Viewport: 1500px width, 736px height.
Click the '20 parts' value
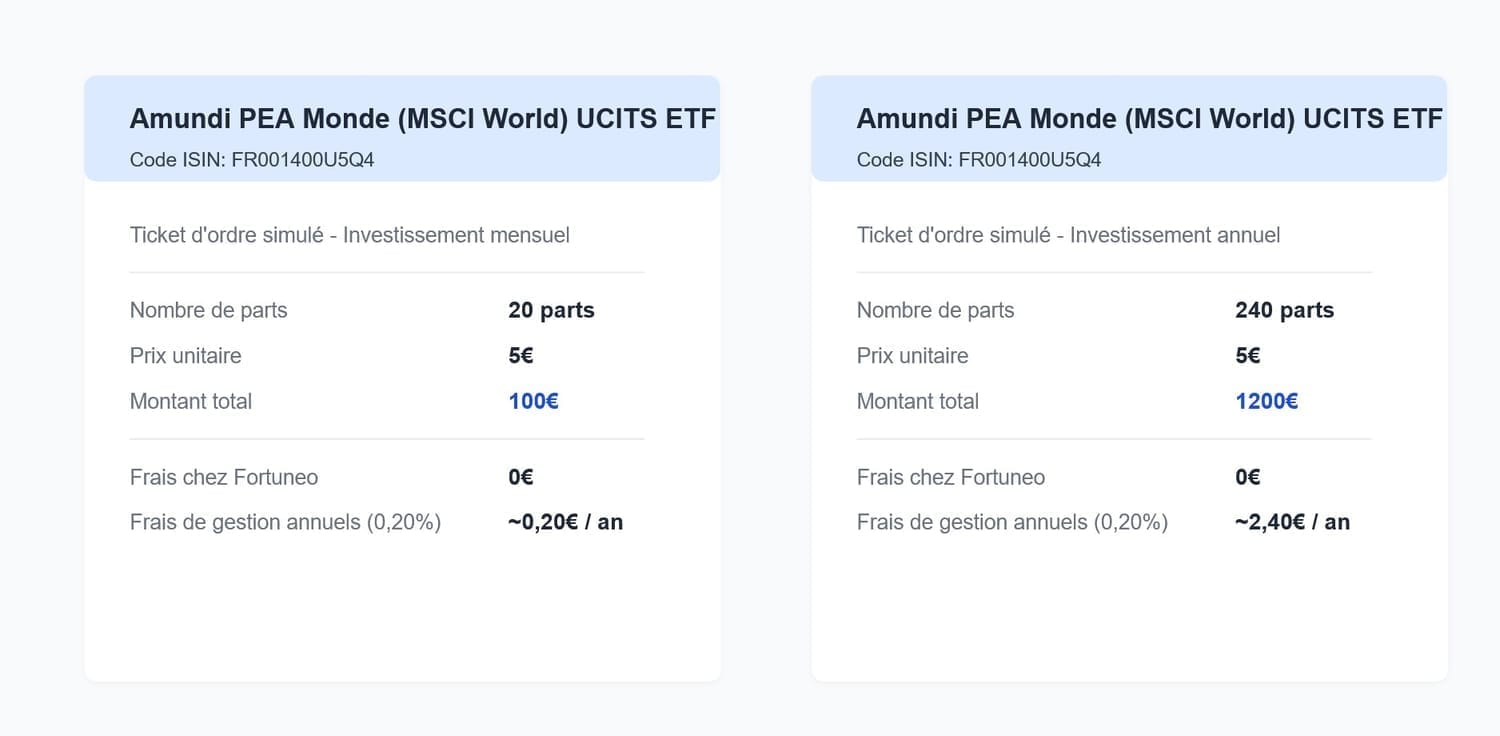pyautogui.click(x=551, y=310)
